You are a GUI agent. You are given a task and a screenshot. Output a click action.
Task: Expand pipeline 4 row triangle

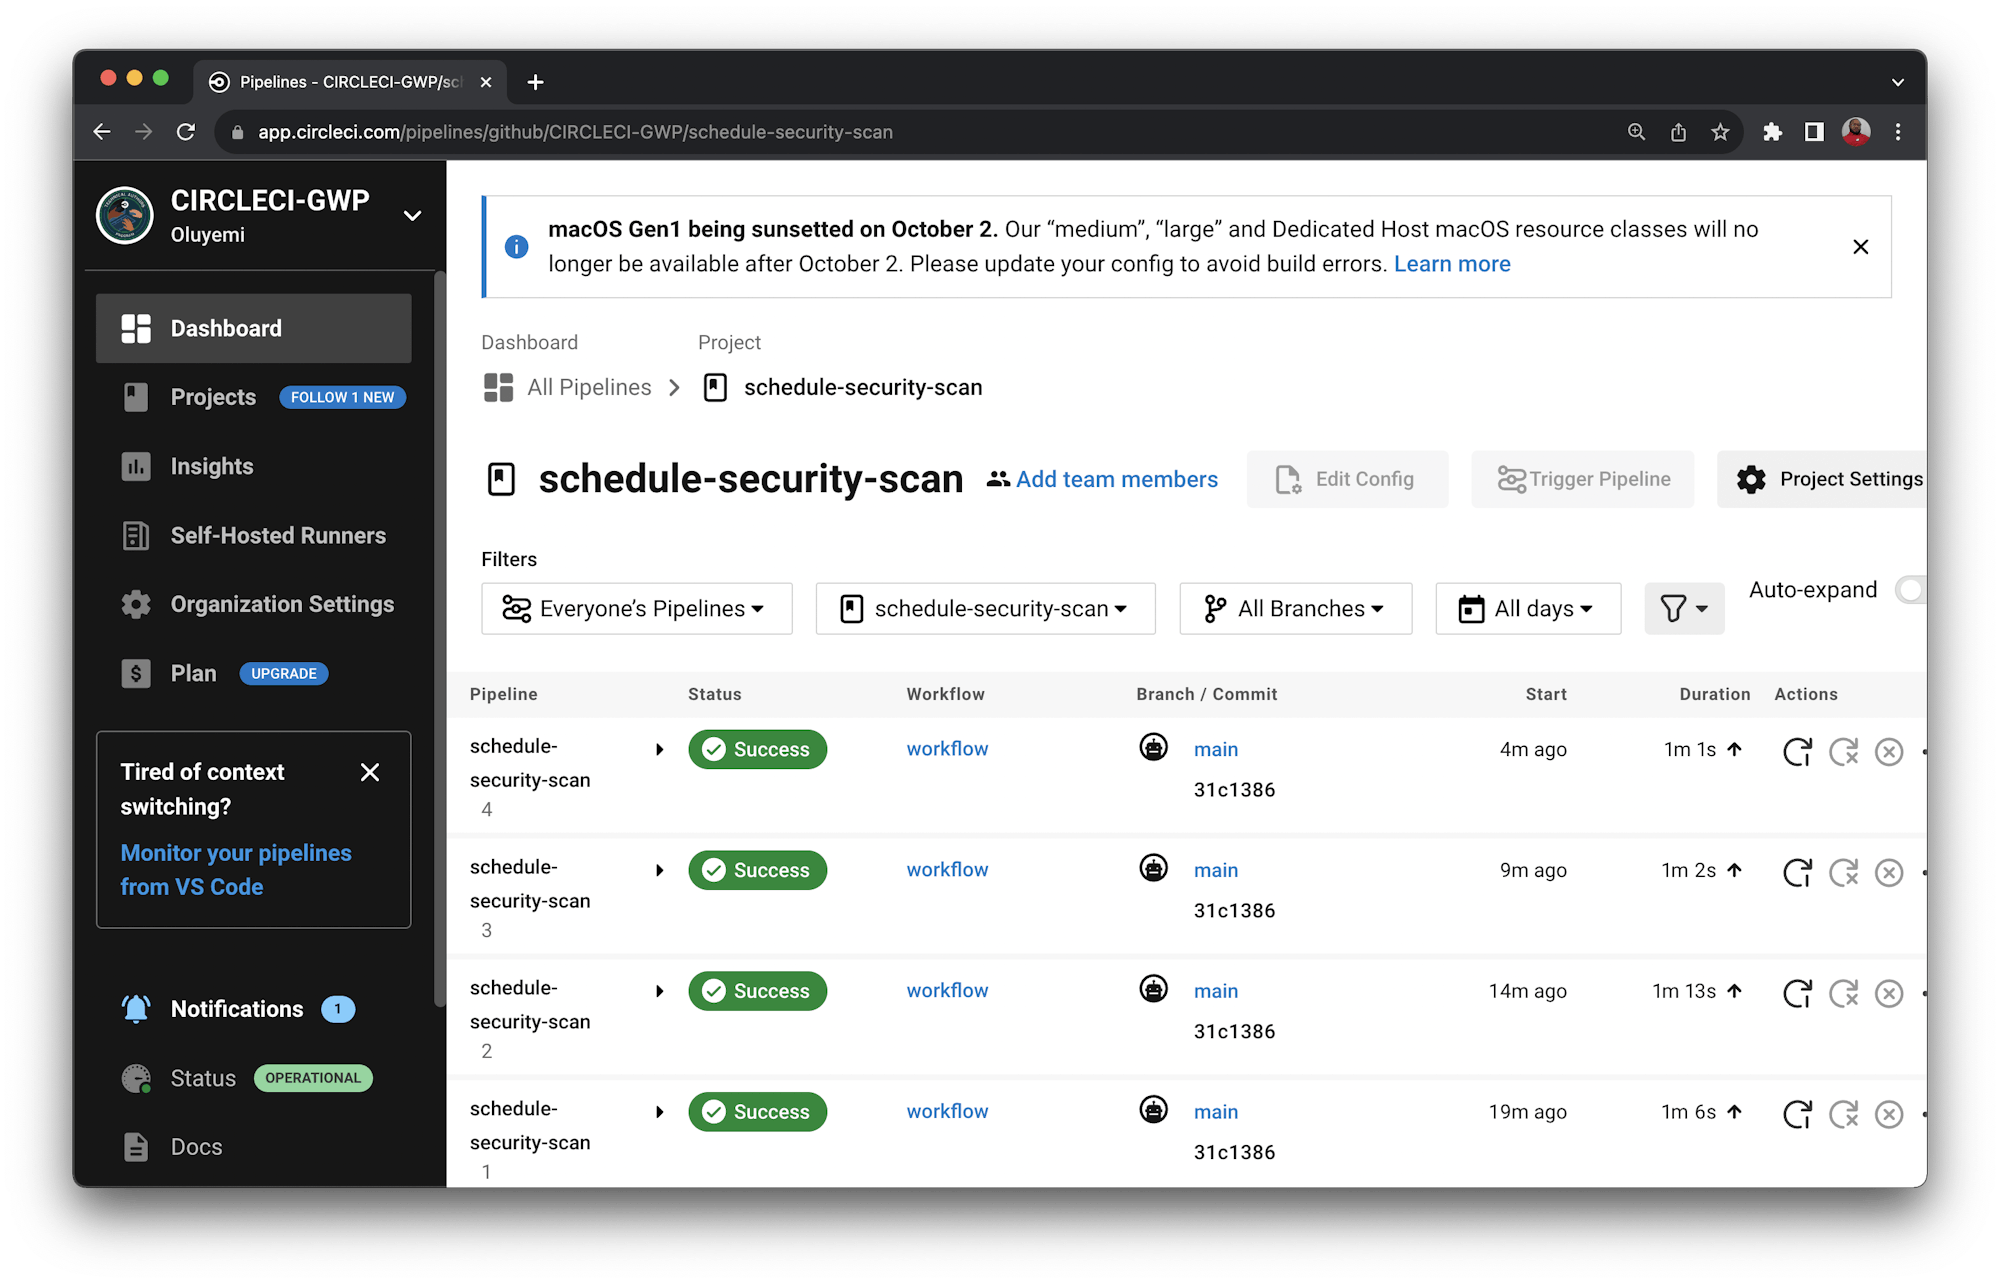(659, 749)
